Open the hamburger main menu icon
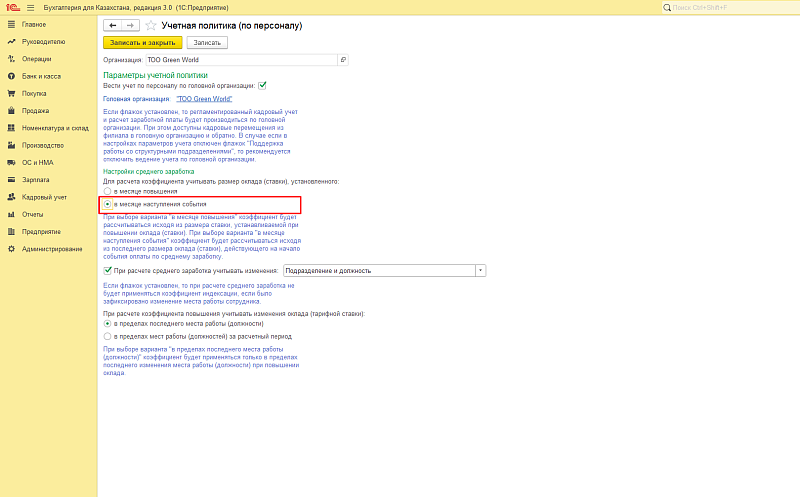Image resolution: width=800 pixels, height=497 pixels. [29, 7]
